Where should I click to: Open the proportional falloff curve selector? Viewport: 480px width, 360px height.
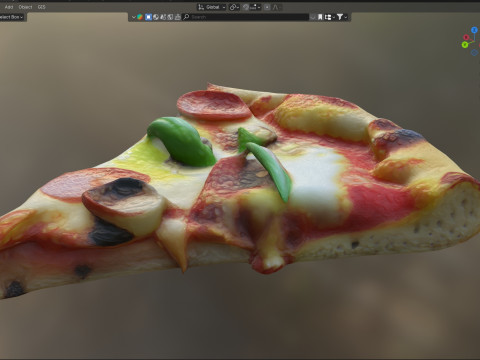pyautogui.click(x=276, y=7)
